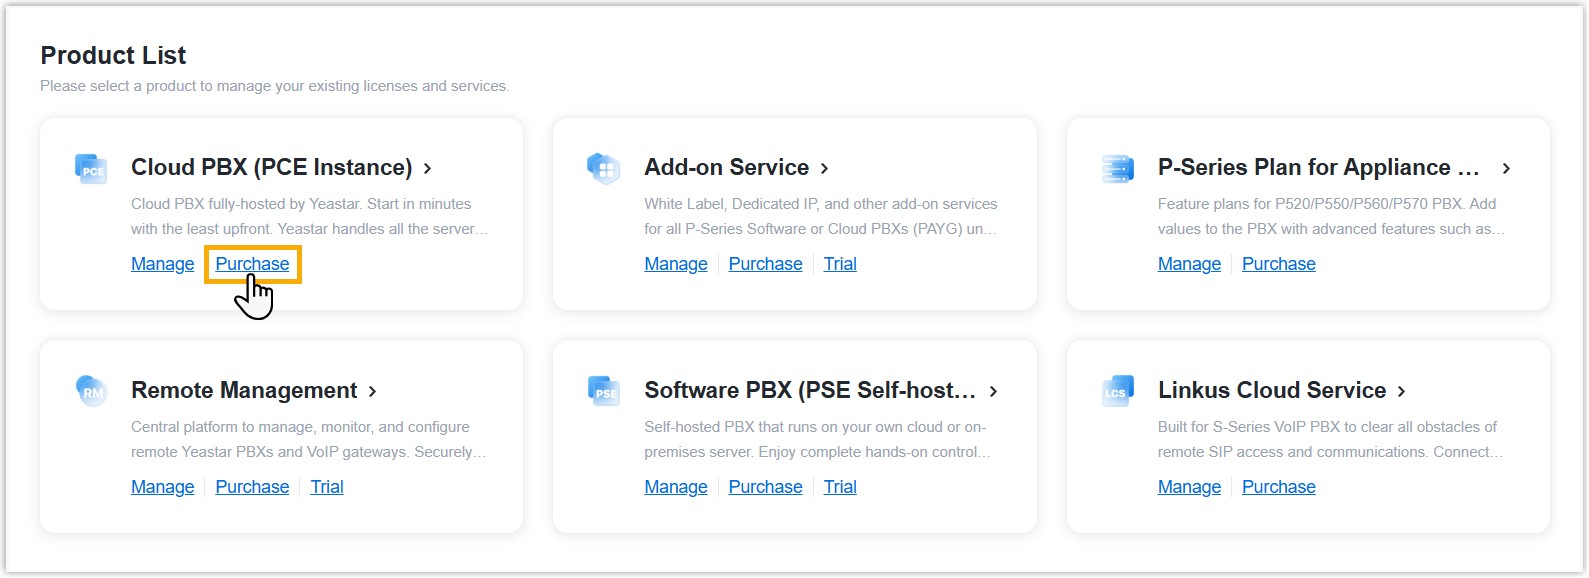Start the Add-on Service Trial
The height and width of the screenshot is (578, 1589).
pyautogui.click(x=840, y=264)
